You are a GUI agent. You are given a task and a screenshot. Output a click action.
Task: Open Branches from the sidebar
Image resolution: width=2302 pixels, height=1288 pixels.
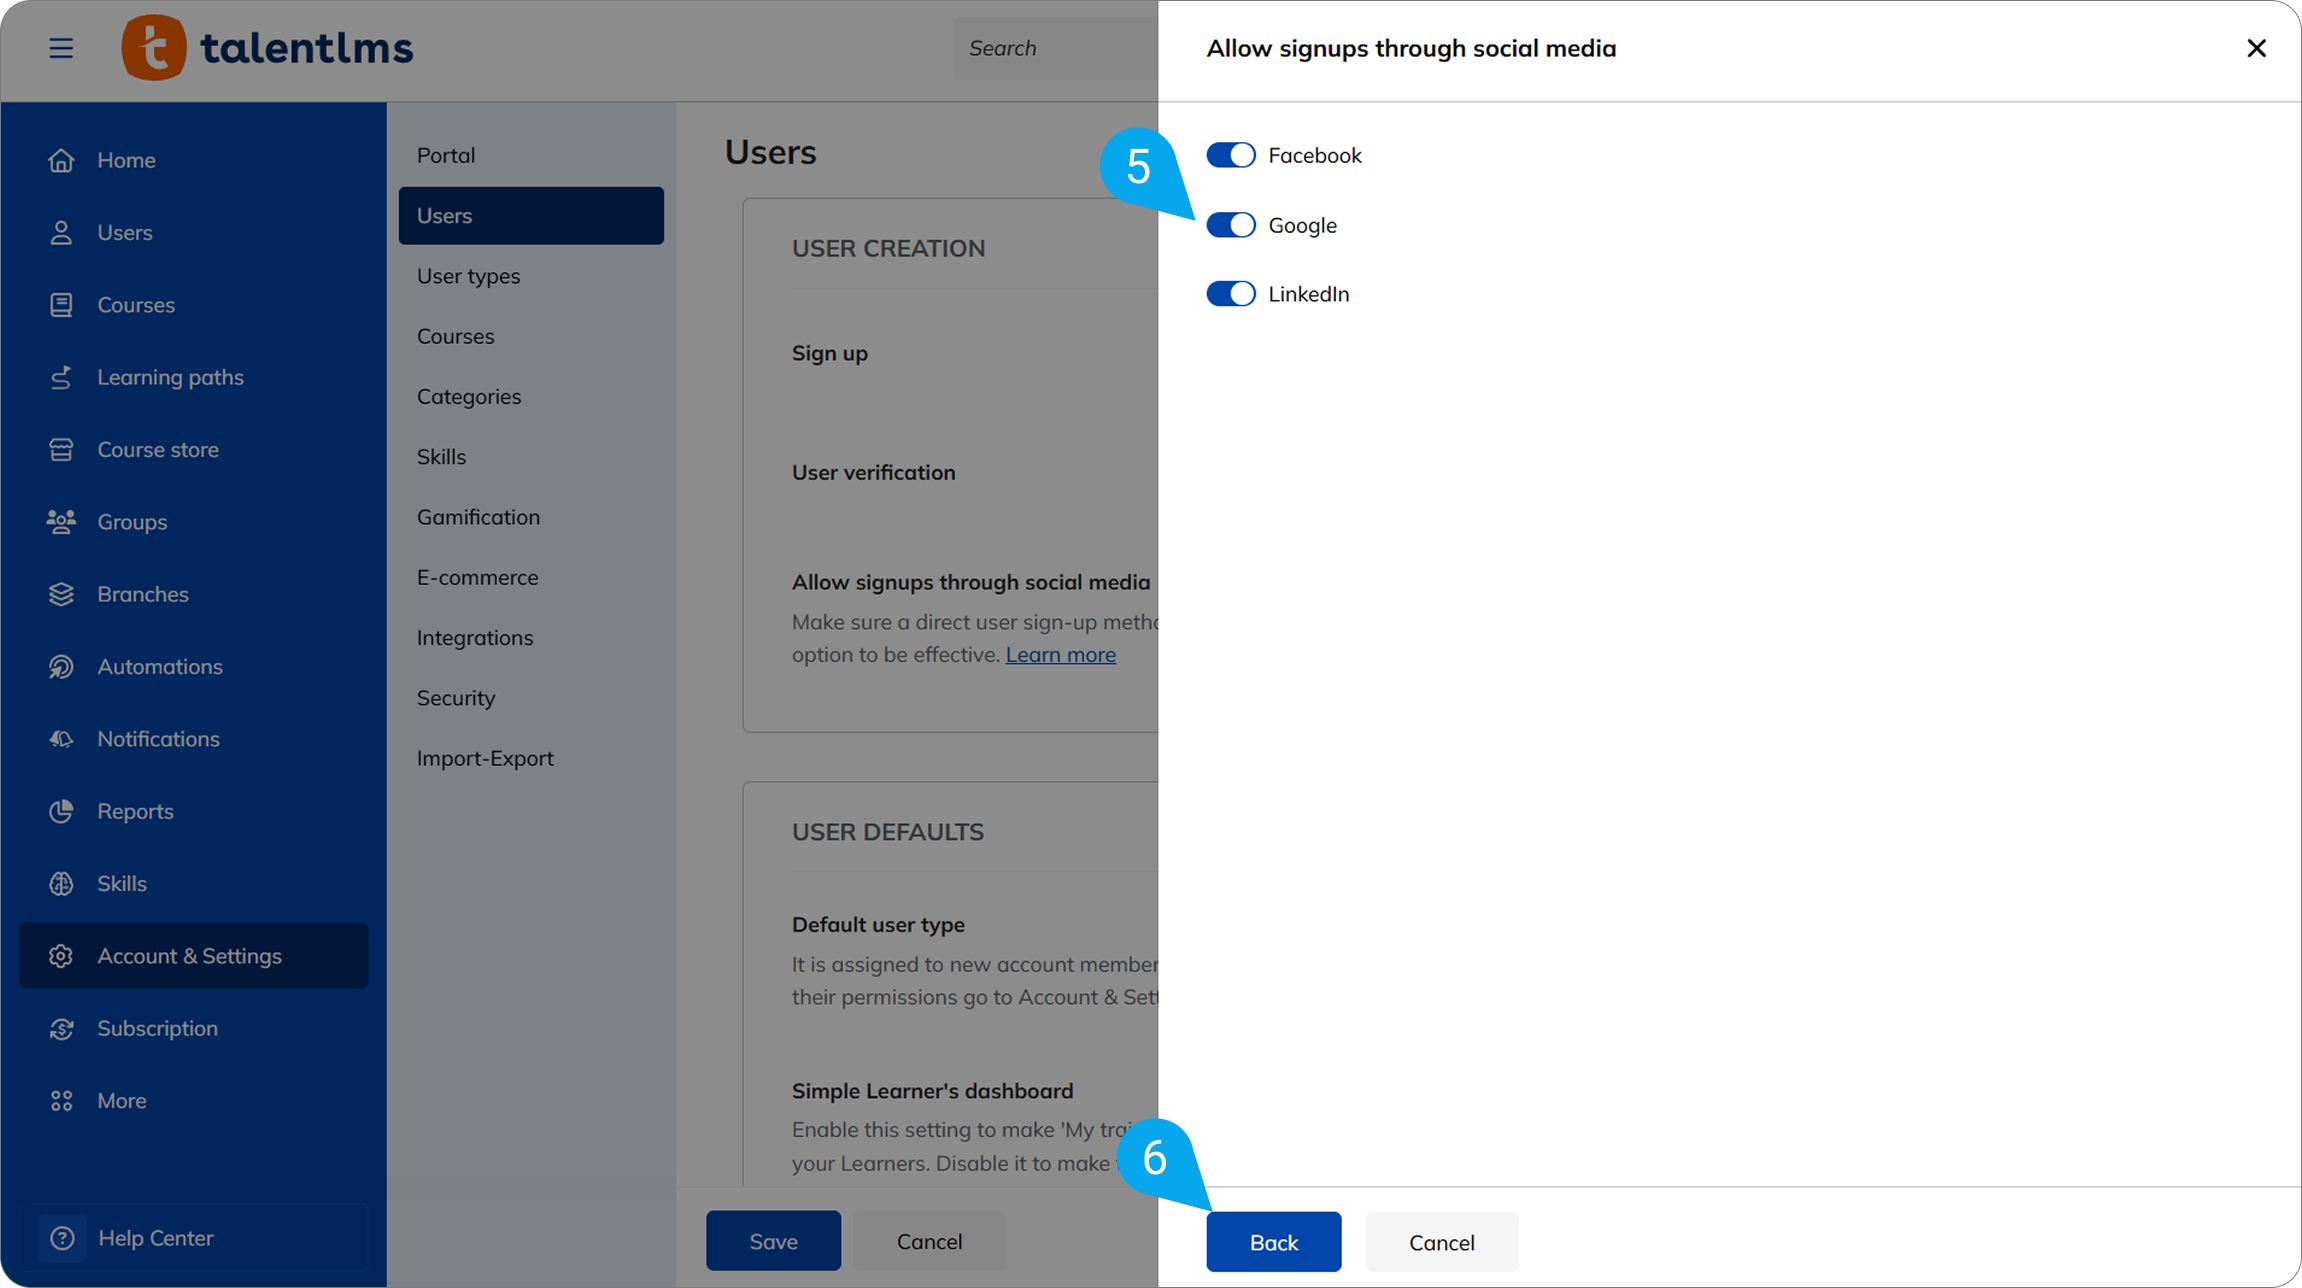pos(194,594)
